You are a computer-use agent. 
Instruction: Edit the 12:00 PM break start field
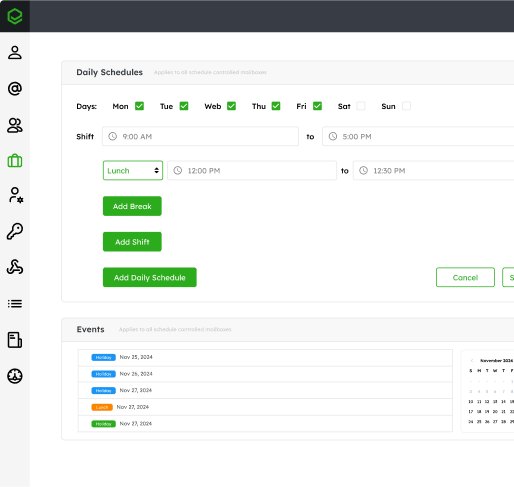point(252,170)
